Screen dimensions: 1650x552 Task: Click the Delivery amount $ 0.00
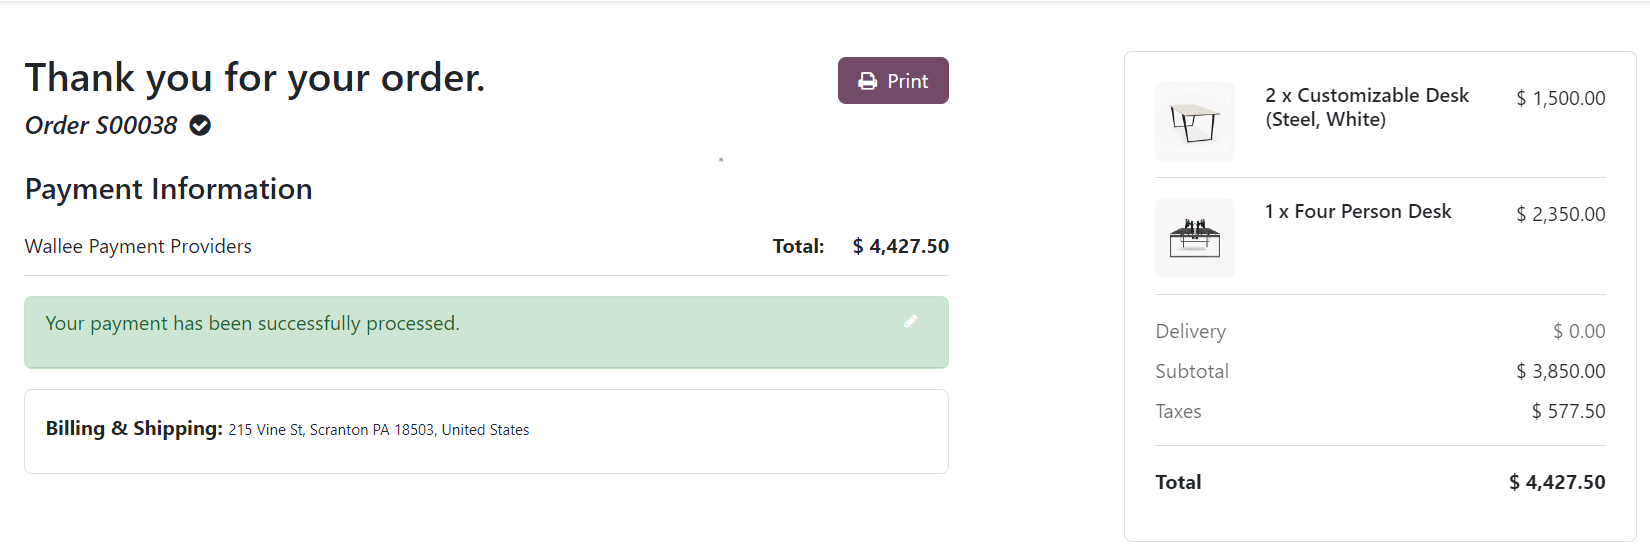1579,331
